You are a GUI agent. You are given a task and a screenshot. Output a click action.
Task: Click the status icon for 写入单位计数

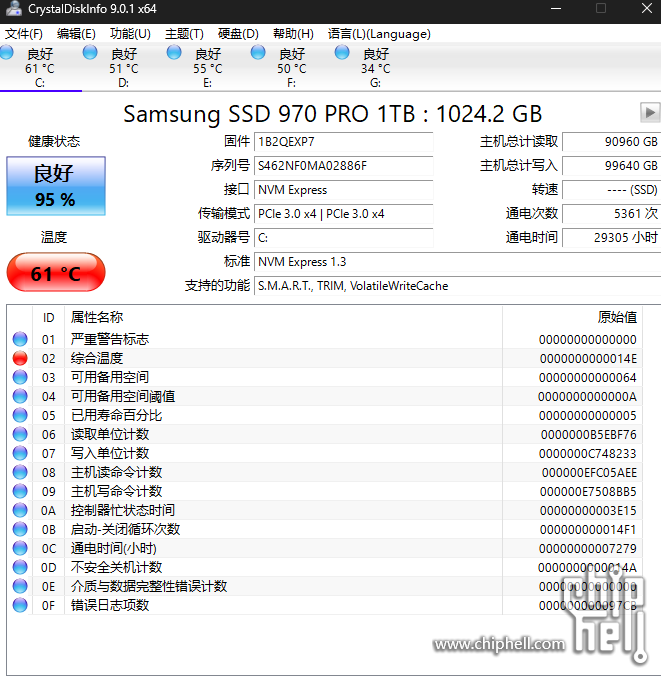pyautogui.click(x=20, y=453)
